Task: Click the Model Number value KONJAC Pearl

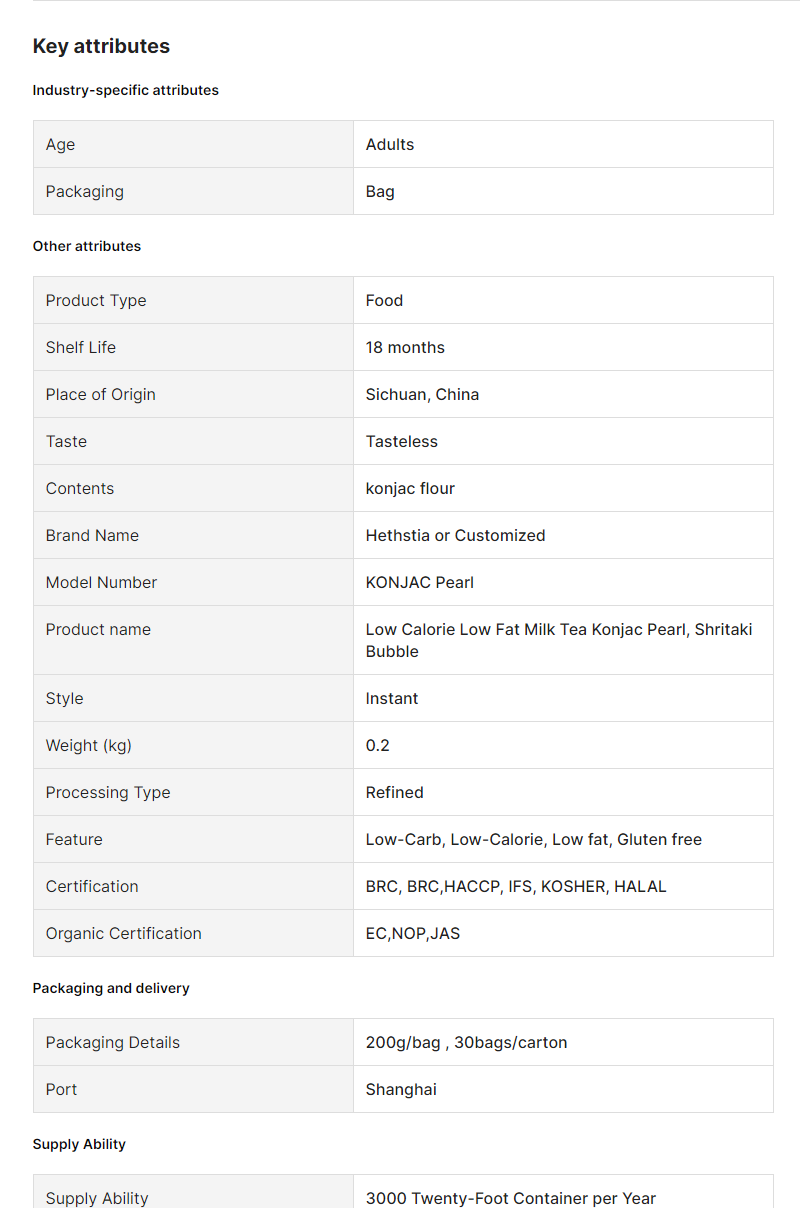Action: pyautogui.click(x=420, y=582)
